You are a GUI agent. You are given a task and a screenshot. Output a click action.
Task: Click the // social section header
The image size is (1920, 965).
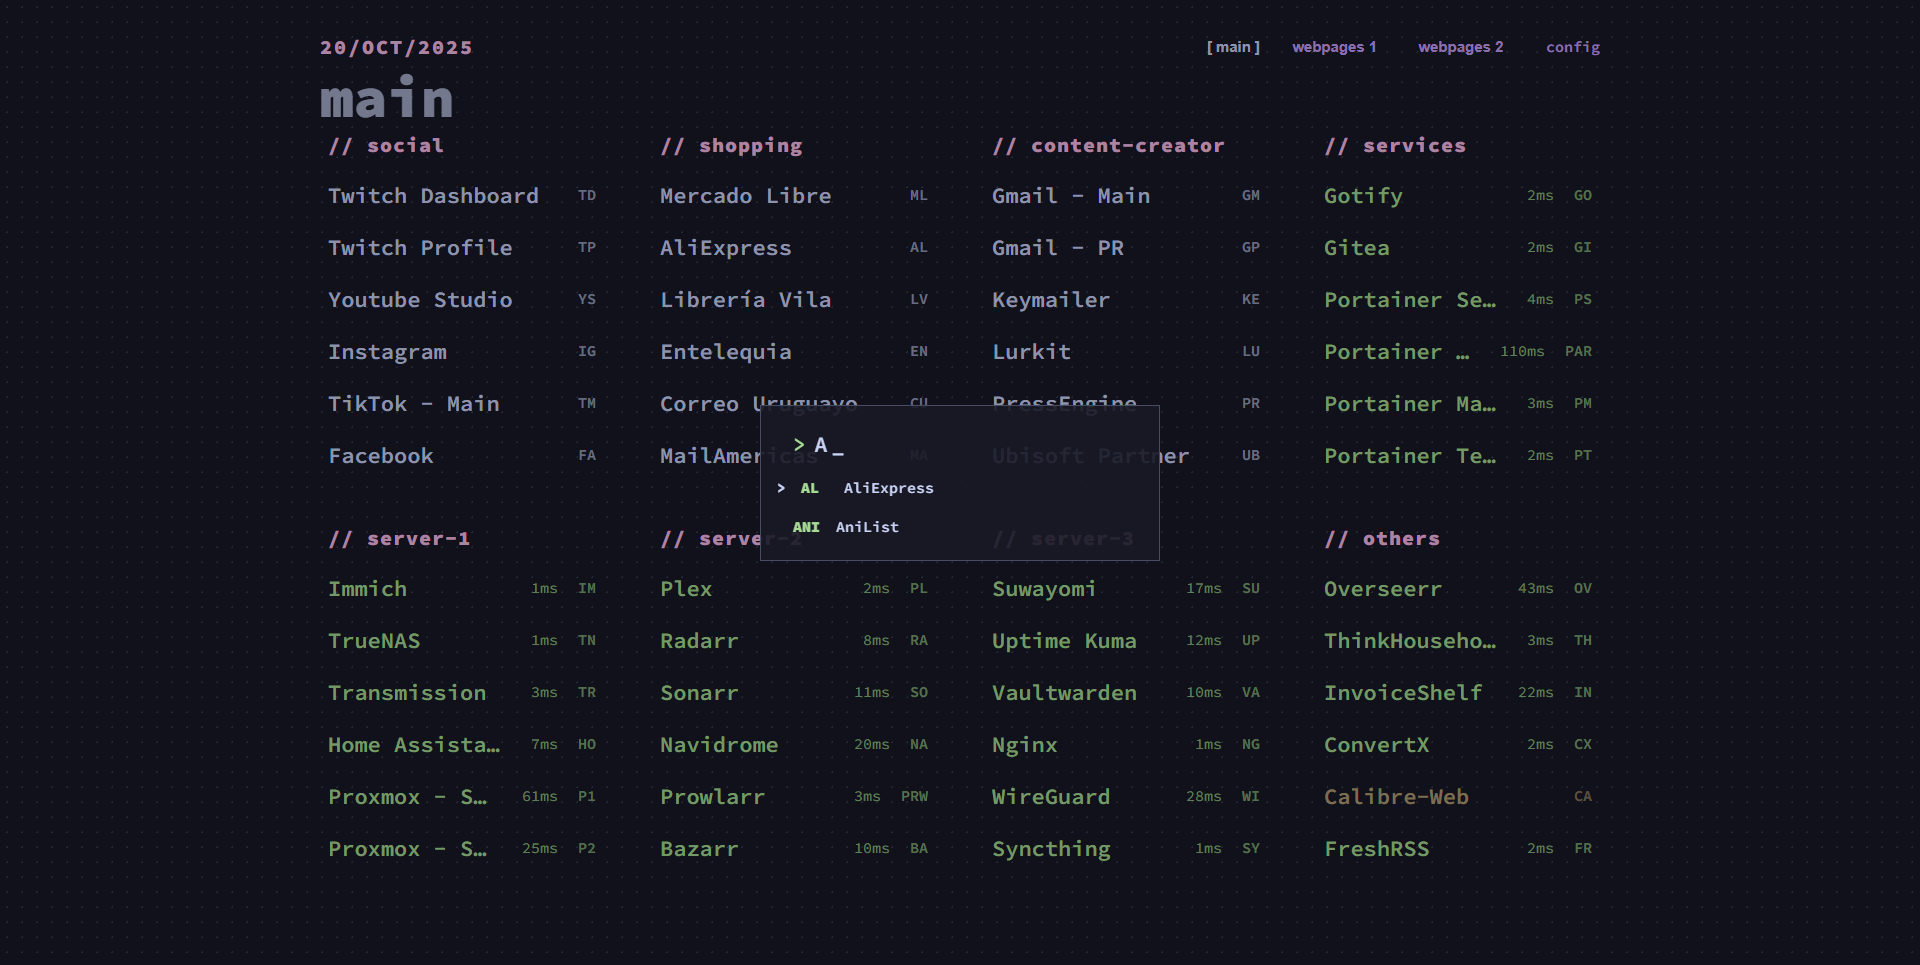386,146
